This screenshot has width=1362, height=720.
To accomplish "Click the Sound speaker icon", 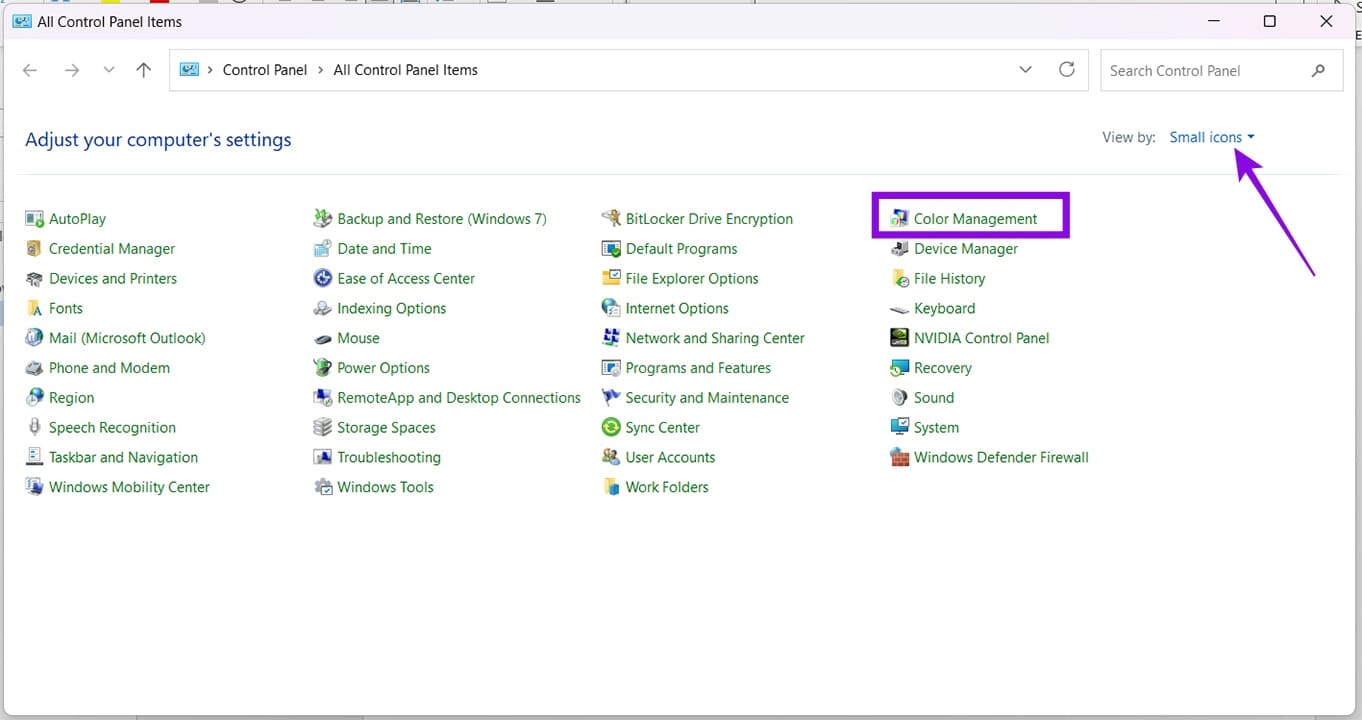I will pos(899,398).
